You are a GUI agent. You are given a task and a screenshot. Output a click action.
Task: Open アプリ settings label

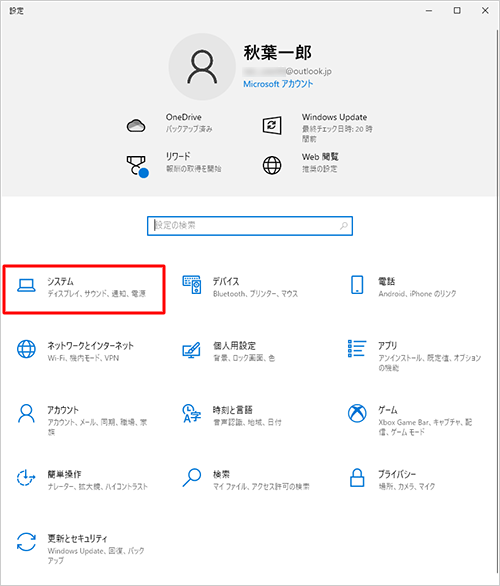coord(388,346)
